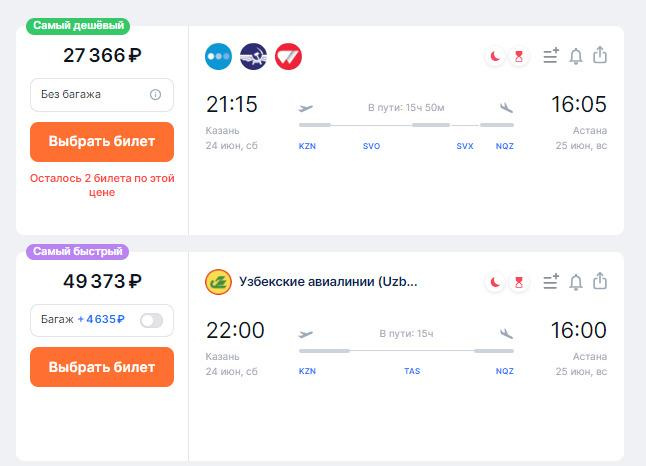Click the moon badge on the Uzbekistan Airways ticket

(x=495, y=282)
